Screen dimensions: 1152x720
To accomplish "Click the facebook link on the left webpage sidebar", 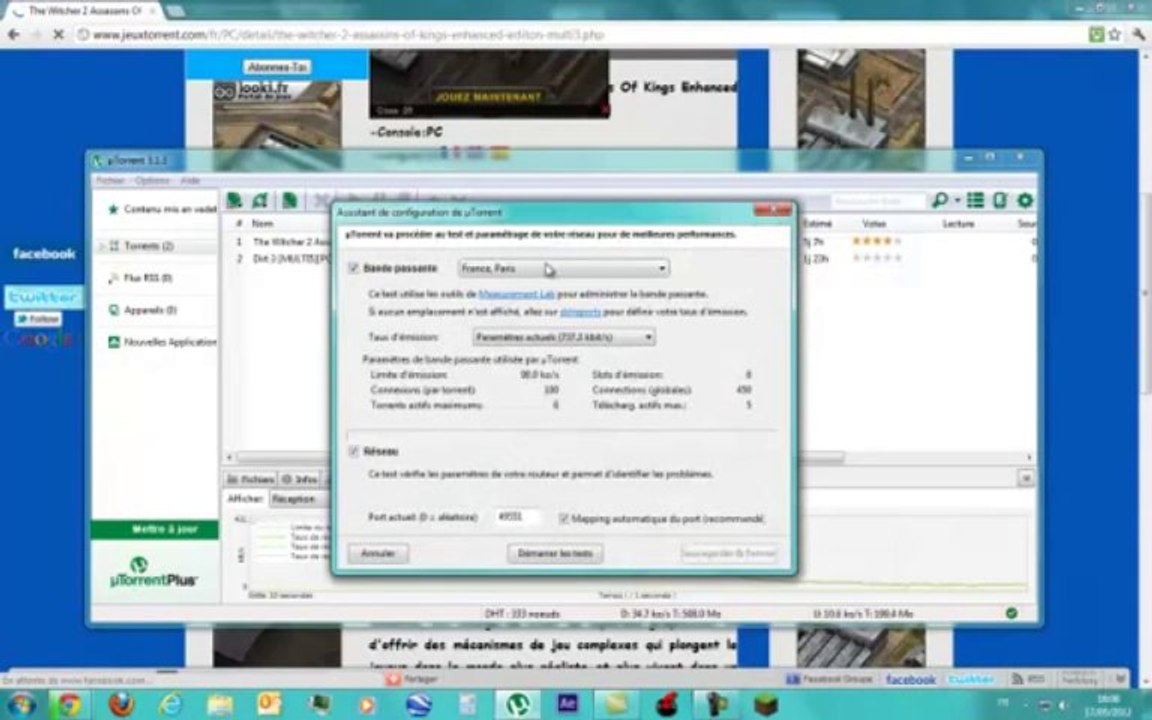I will (x=43, y=253).
